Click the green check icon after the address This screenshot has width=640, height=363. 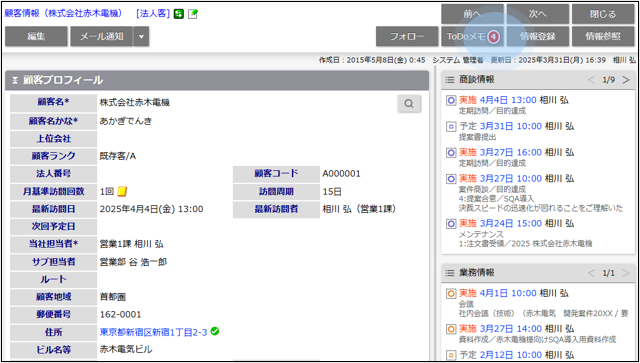[x=215, y=332]
